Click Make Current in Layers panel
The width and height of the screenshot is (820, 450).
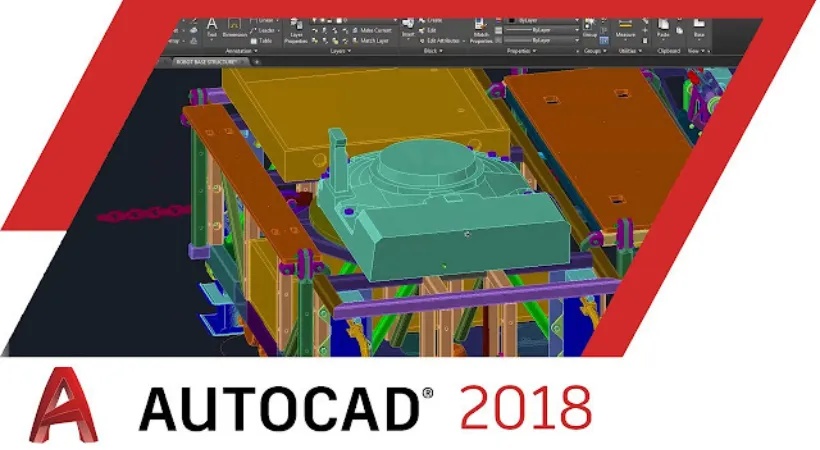[372, 30]
